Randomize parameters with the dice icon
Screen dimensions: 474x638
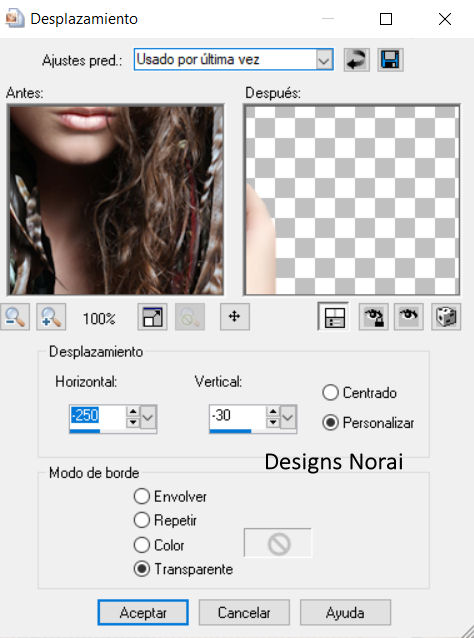[446, 317]
